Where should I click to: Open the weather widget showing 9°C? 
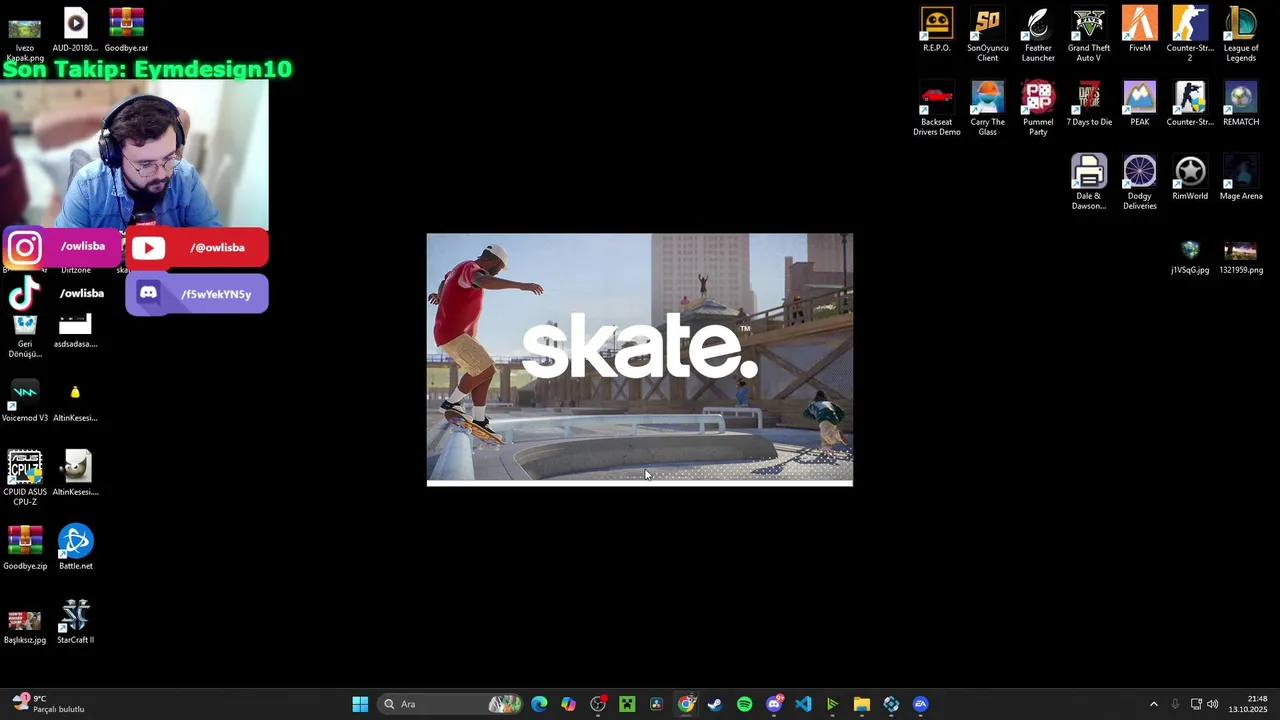(x=48, y=704)
